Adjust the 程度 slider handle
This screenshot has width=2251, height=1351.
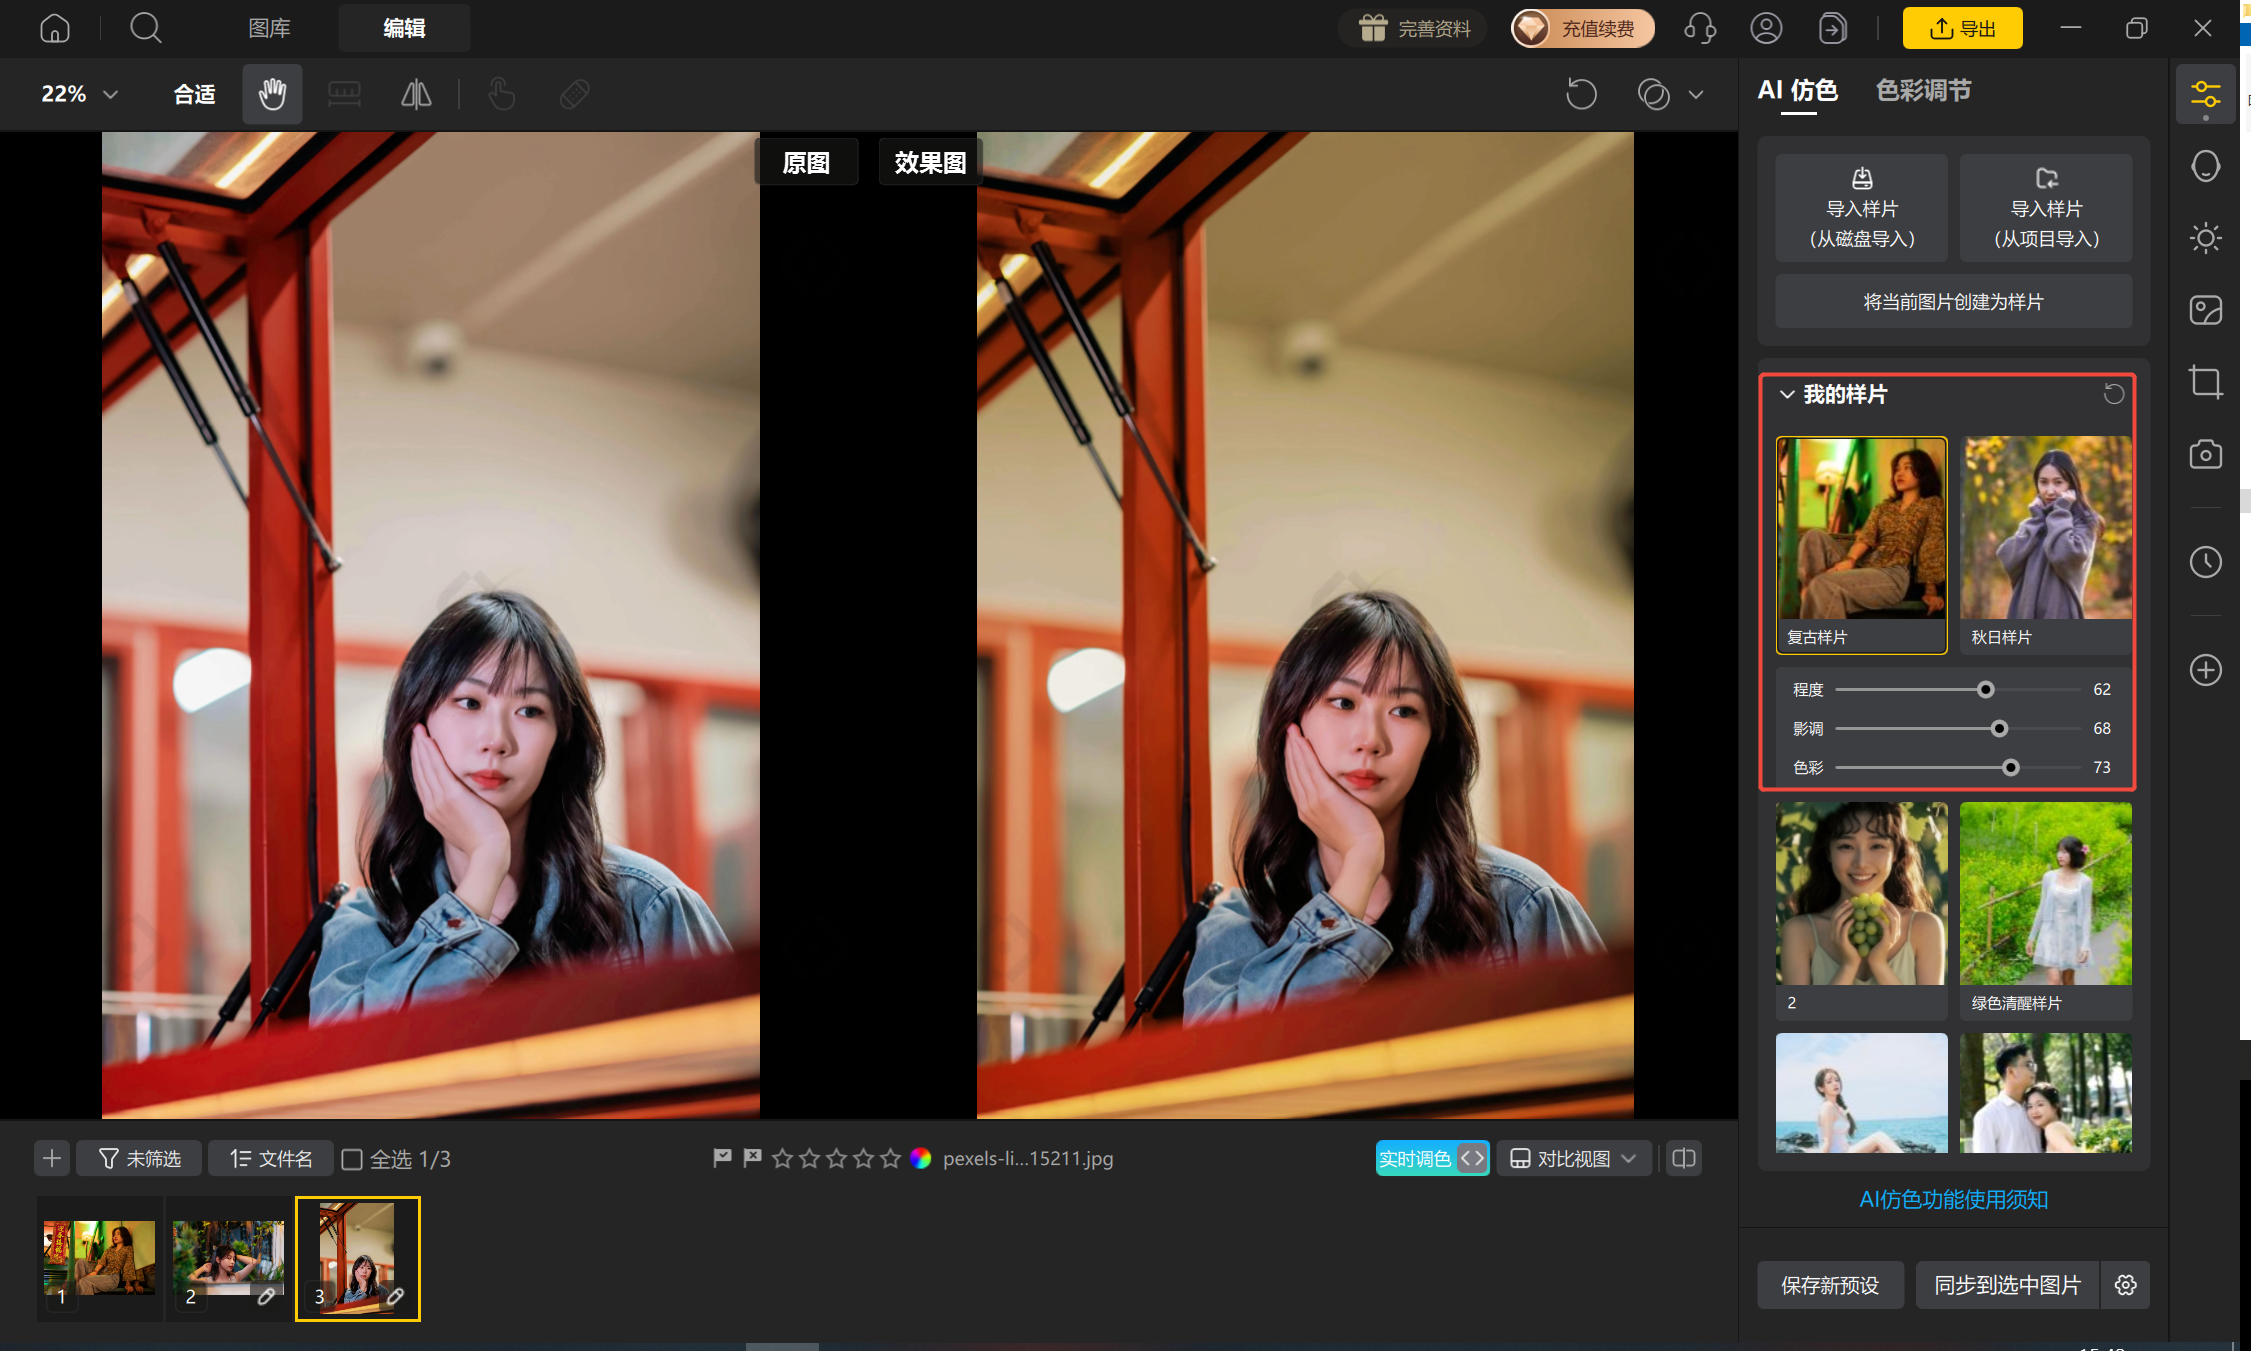[x=1986, y=690]
